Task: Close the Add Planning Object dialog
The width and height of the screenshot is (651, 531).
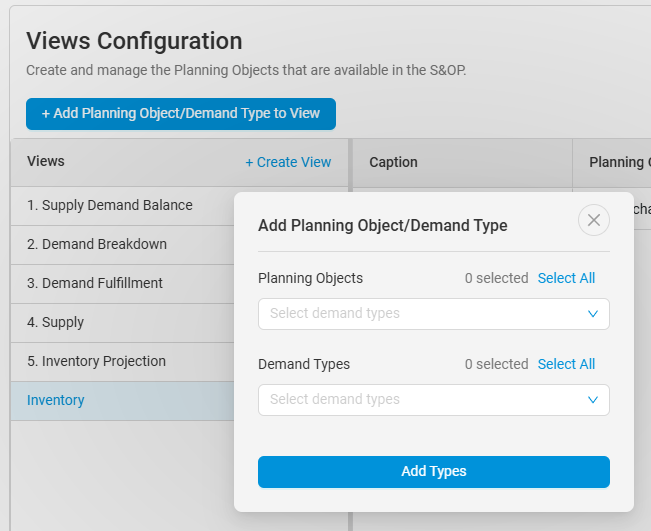Action: [594, 220]
